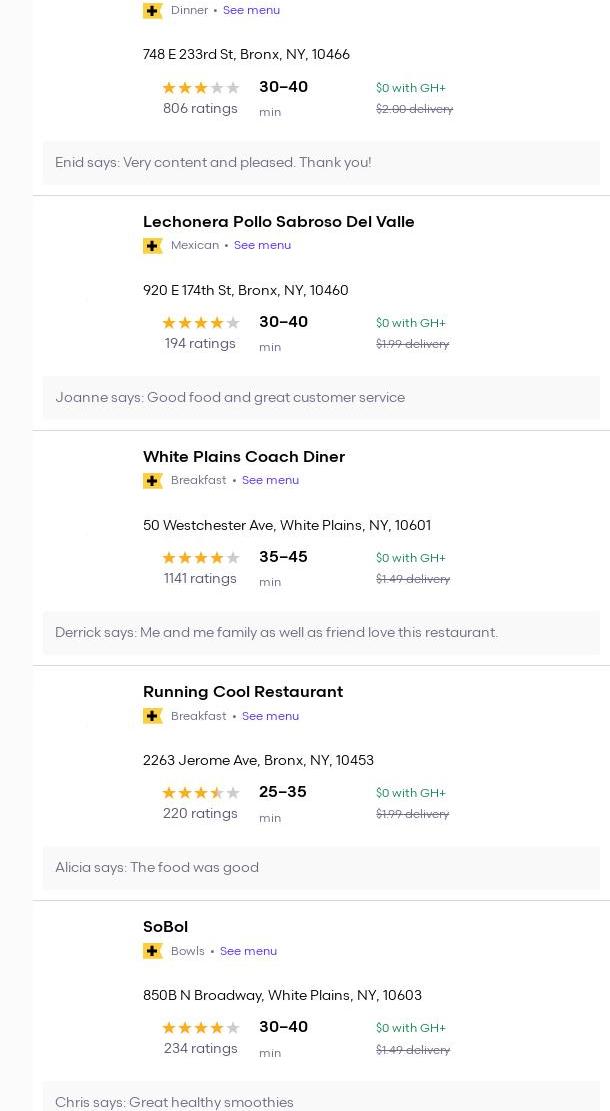Open See menu link for Lechonera Pollo Sabroso

tap(262, 245)
